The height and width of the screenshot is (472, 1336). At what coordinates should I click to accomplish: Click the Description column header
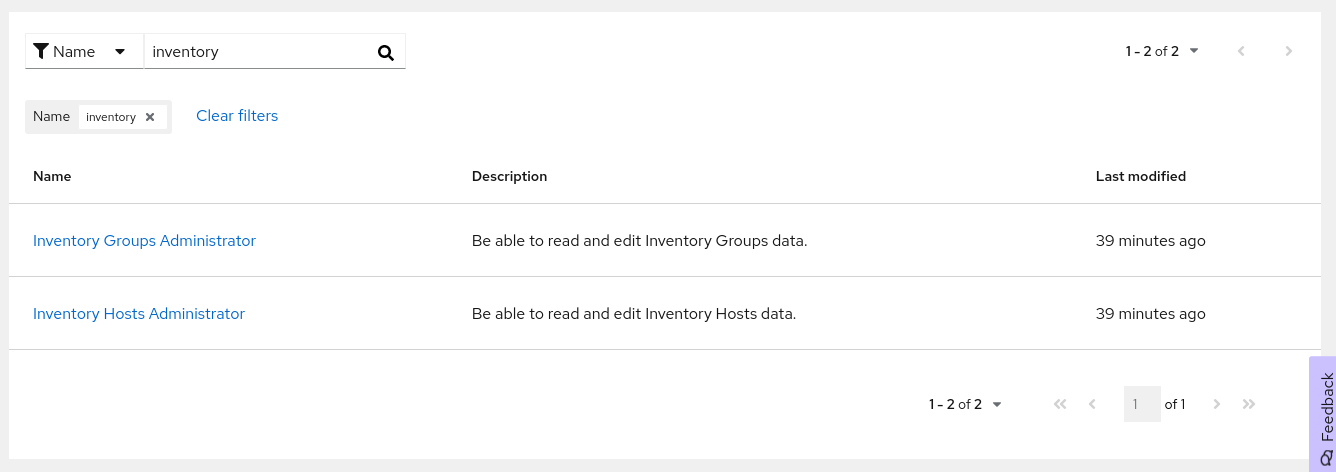tap(509, 176)
